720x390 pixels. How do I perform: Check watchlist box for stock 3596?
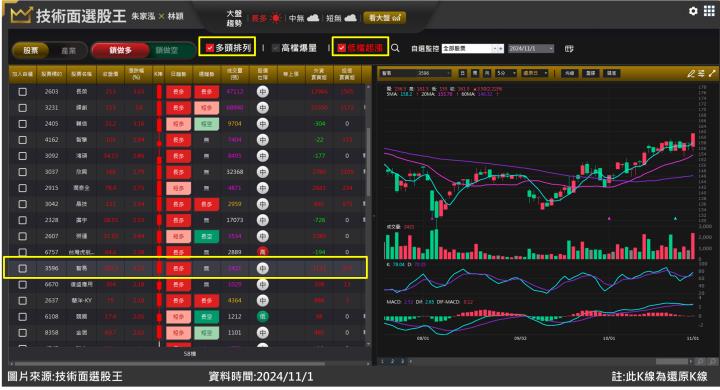[22, 268]
